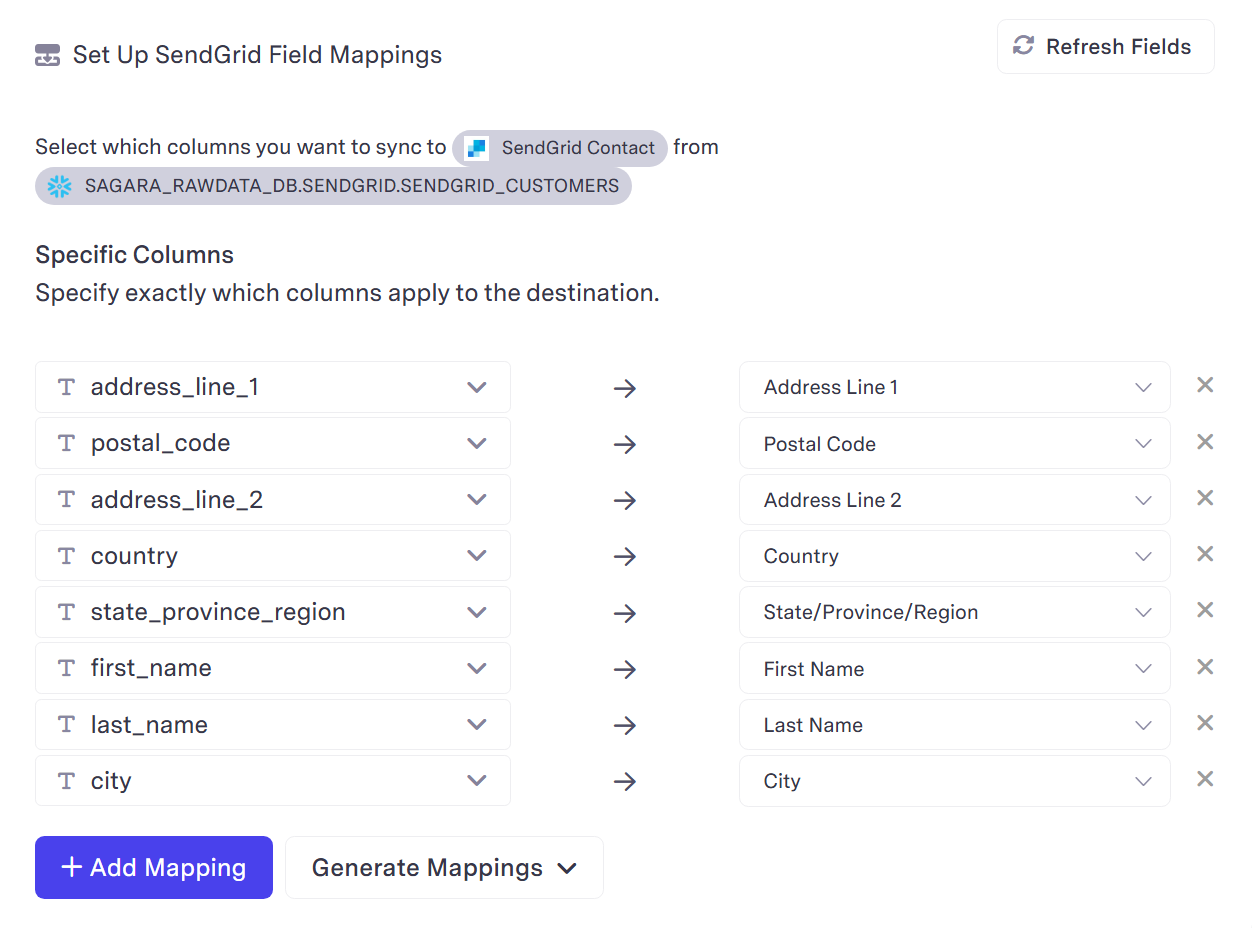
Task: Remove the city mapping row
Action: pos(1205,779)
